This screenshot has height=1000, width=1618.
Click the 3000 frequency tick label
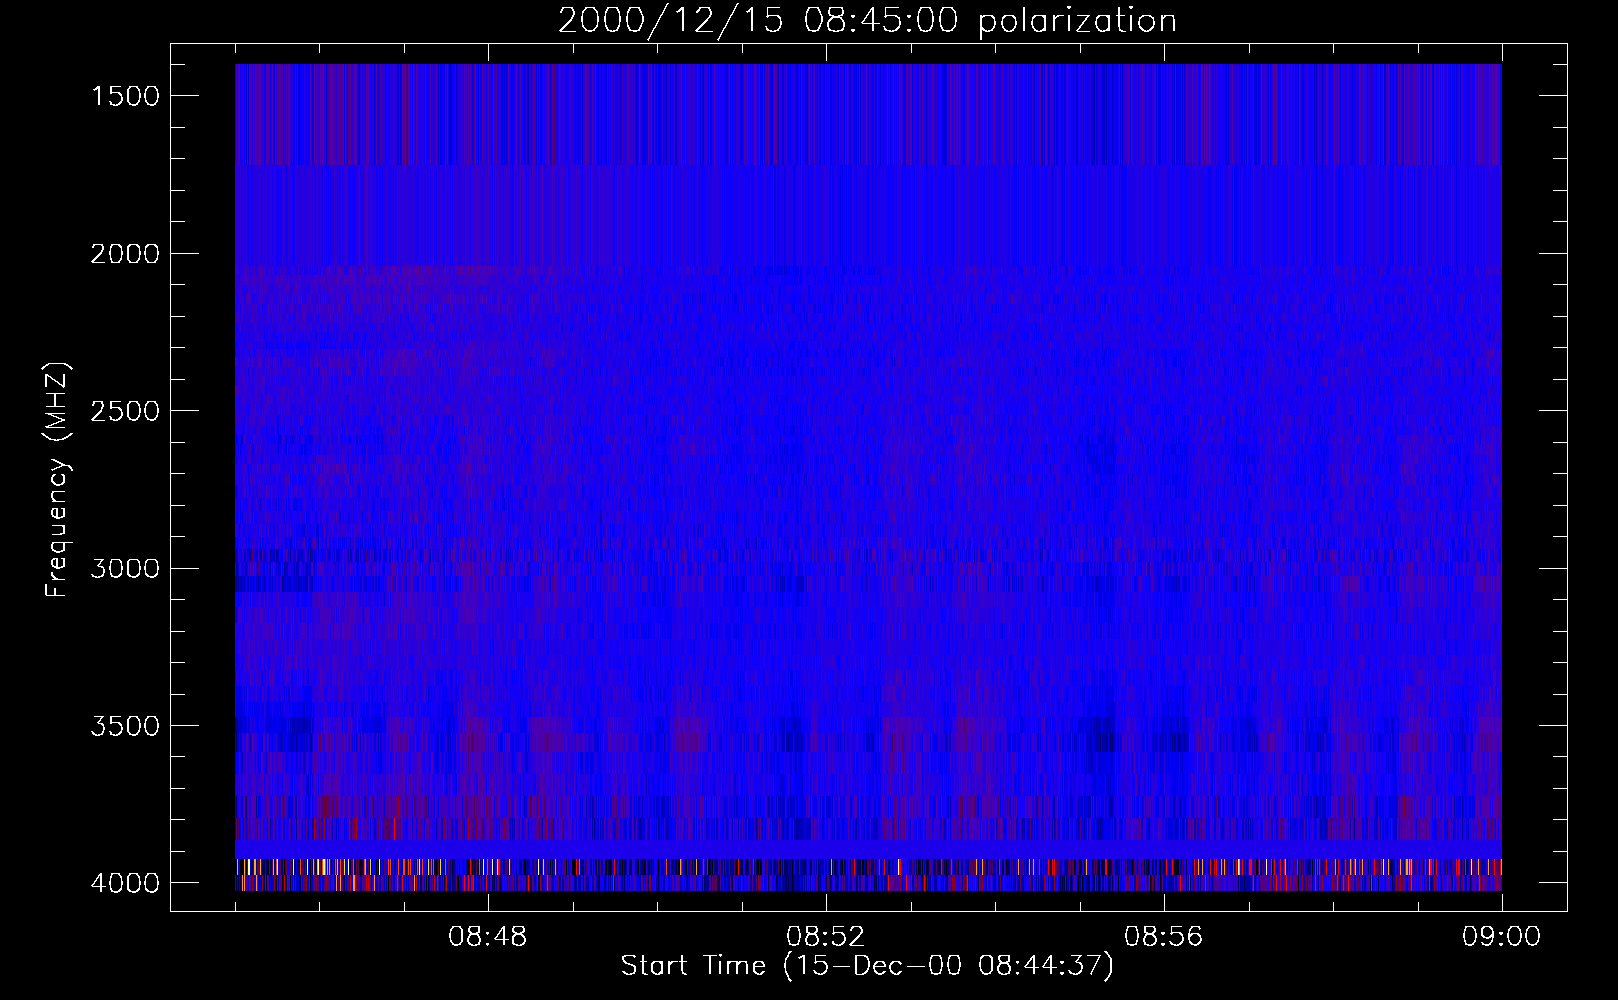click(125, 568)
